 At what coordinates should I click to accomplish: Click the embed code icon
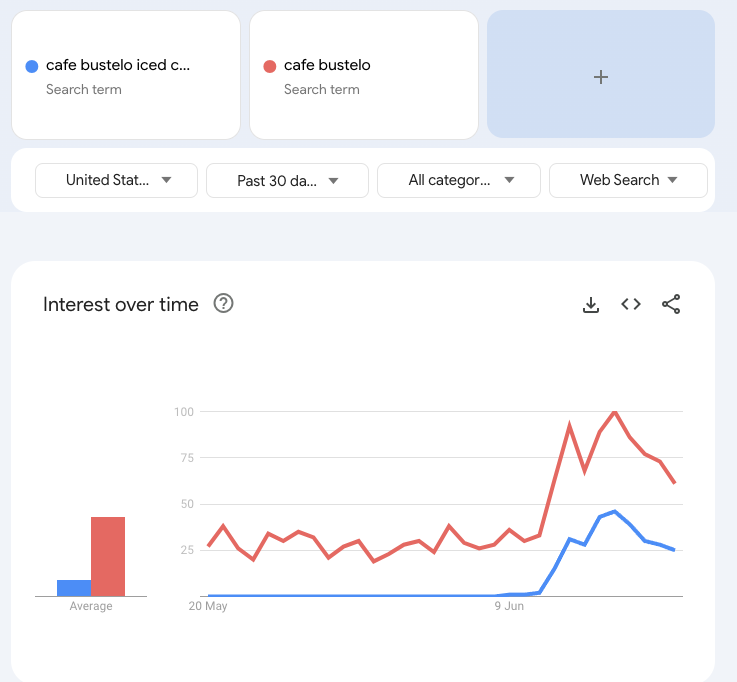631,305
